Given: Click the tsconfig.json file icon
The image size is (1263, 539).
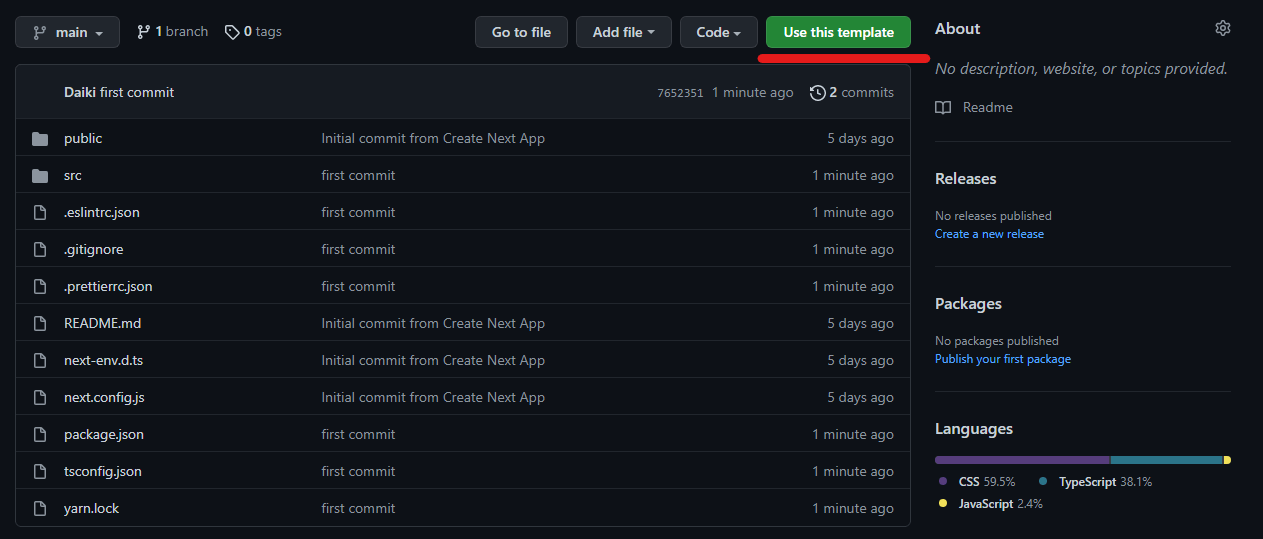Looking at the screenshot, I should [40, 471].
